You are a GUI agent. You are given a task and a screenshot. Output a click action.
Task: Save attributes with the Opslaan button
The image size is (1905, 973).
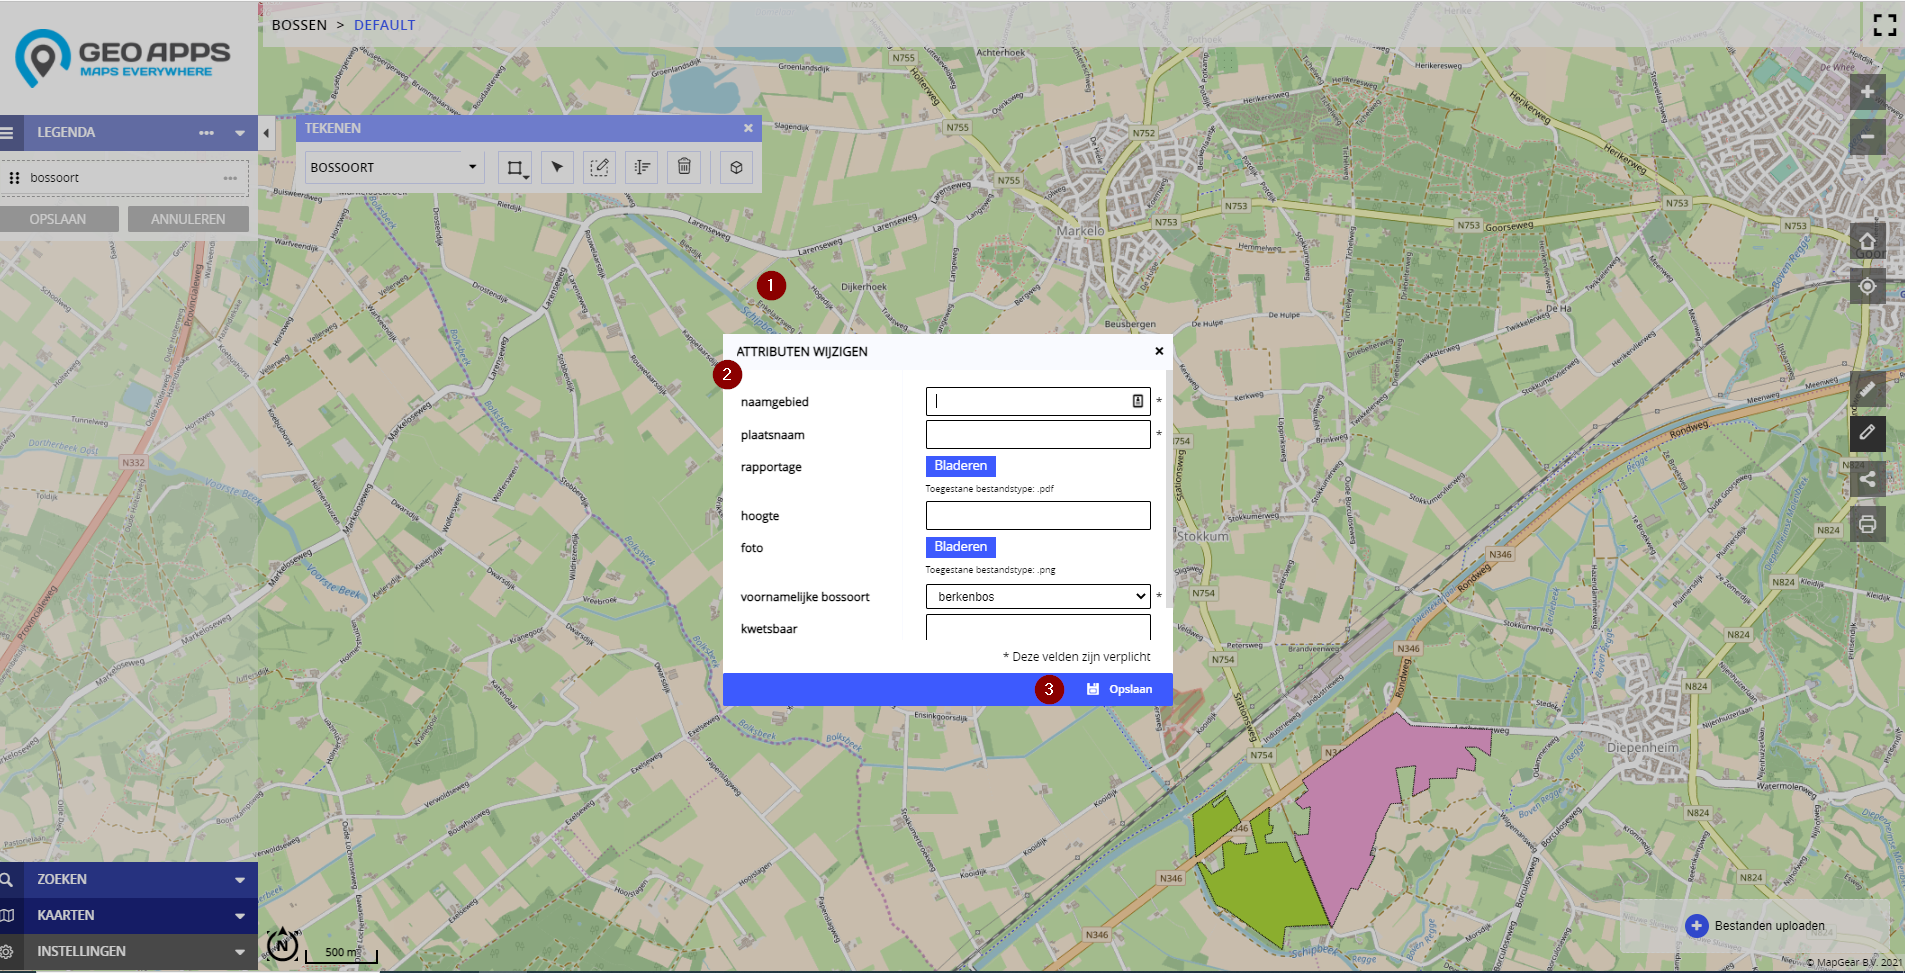click(x=1119, y=689)
